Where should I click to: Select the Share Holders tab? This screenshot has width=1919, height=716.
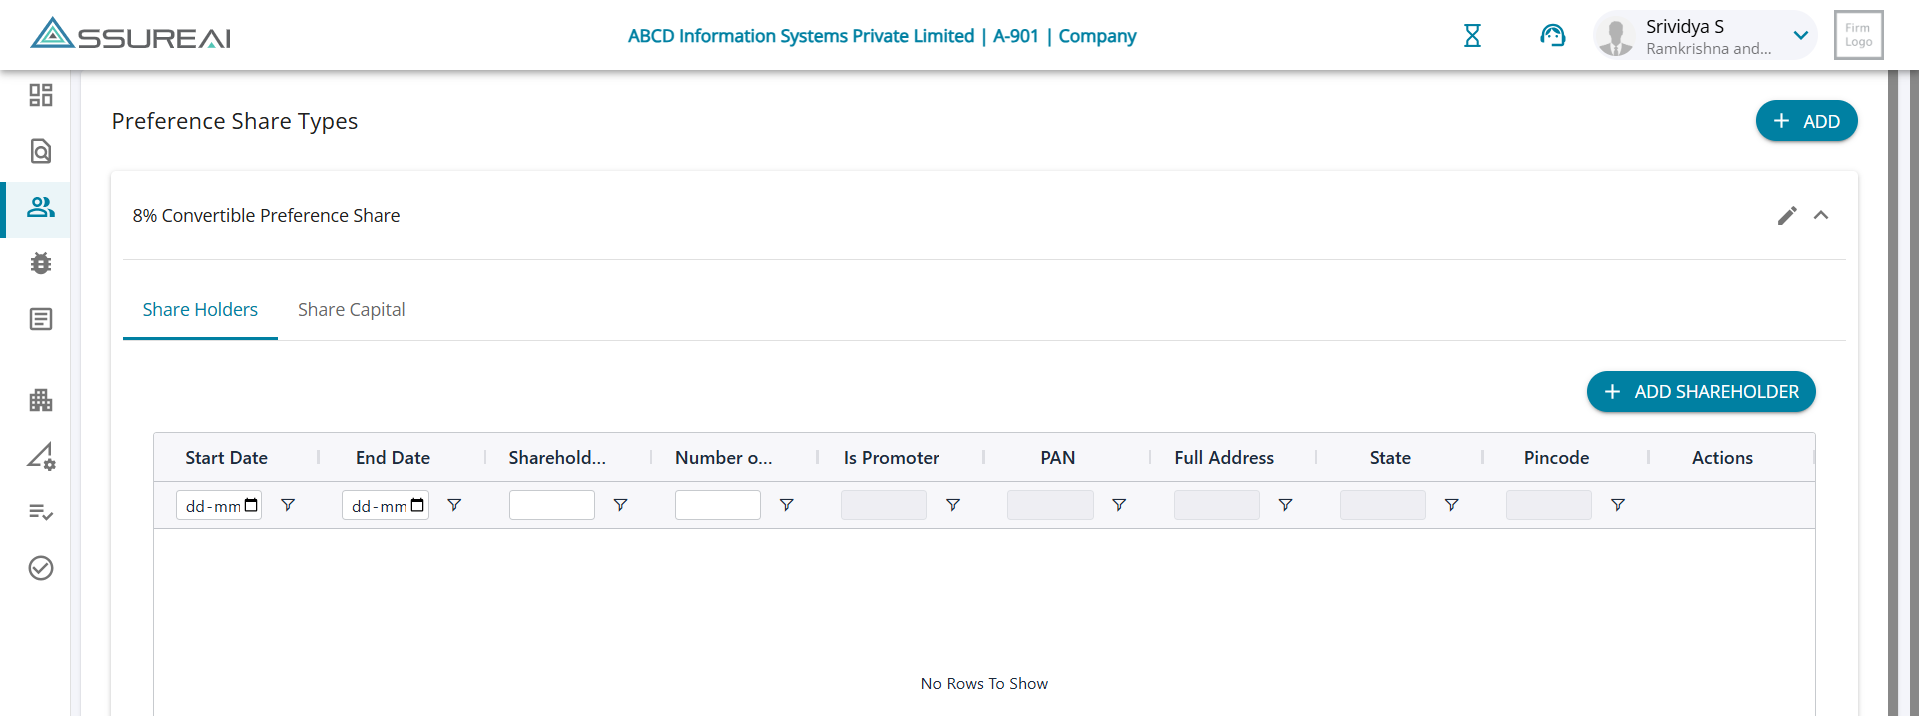[x=200, y=310]
